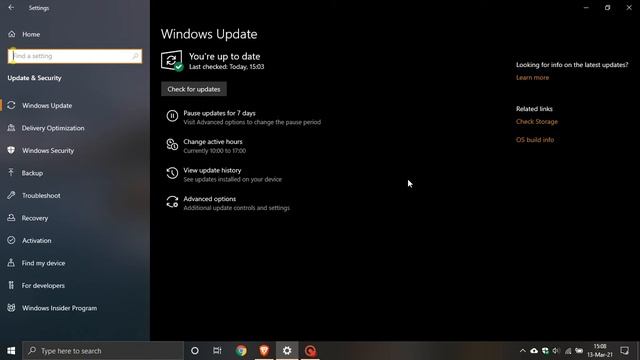This screenshot has height=360, width=640.
Task: Expand the system tray hidden icons chevron
Action: coord(522,351)
